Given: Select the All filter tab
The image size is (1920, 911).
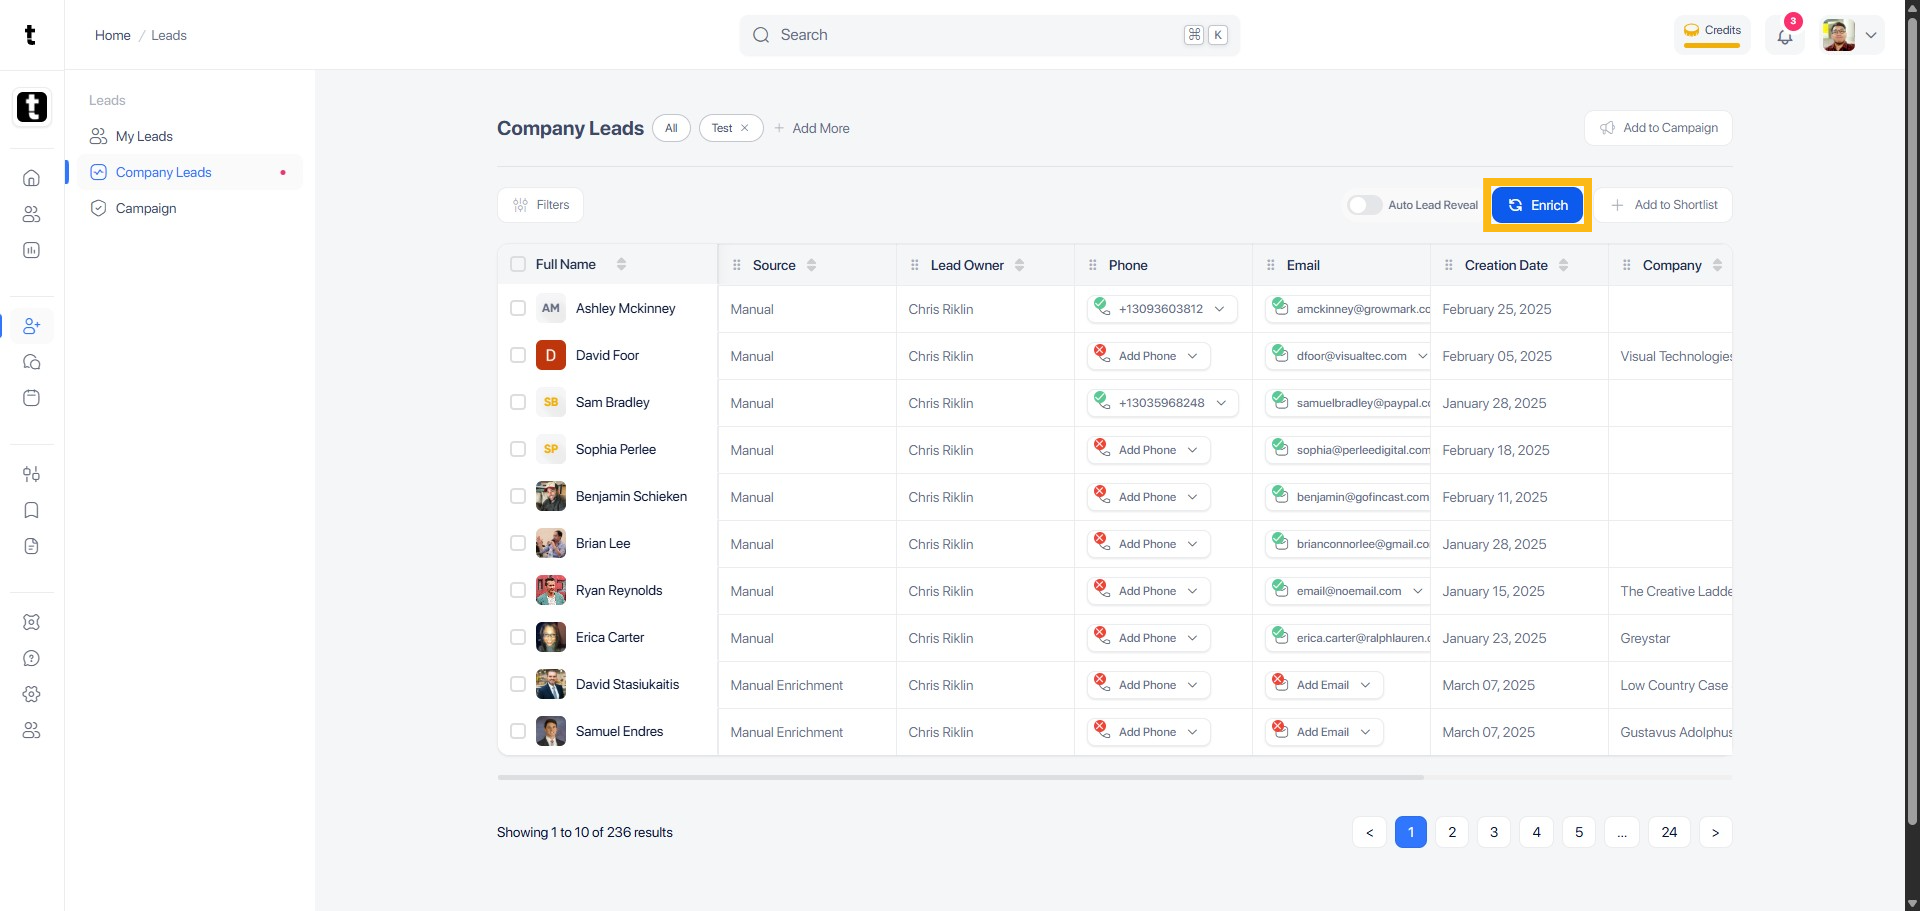Looking at the screenshot, I should tap(671, 128).
